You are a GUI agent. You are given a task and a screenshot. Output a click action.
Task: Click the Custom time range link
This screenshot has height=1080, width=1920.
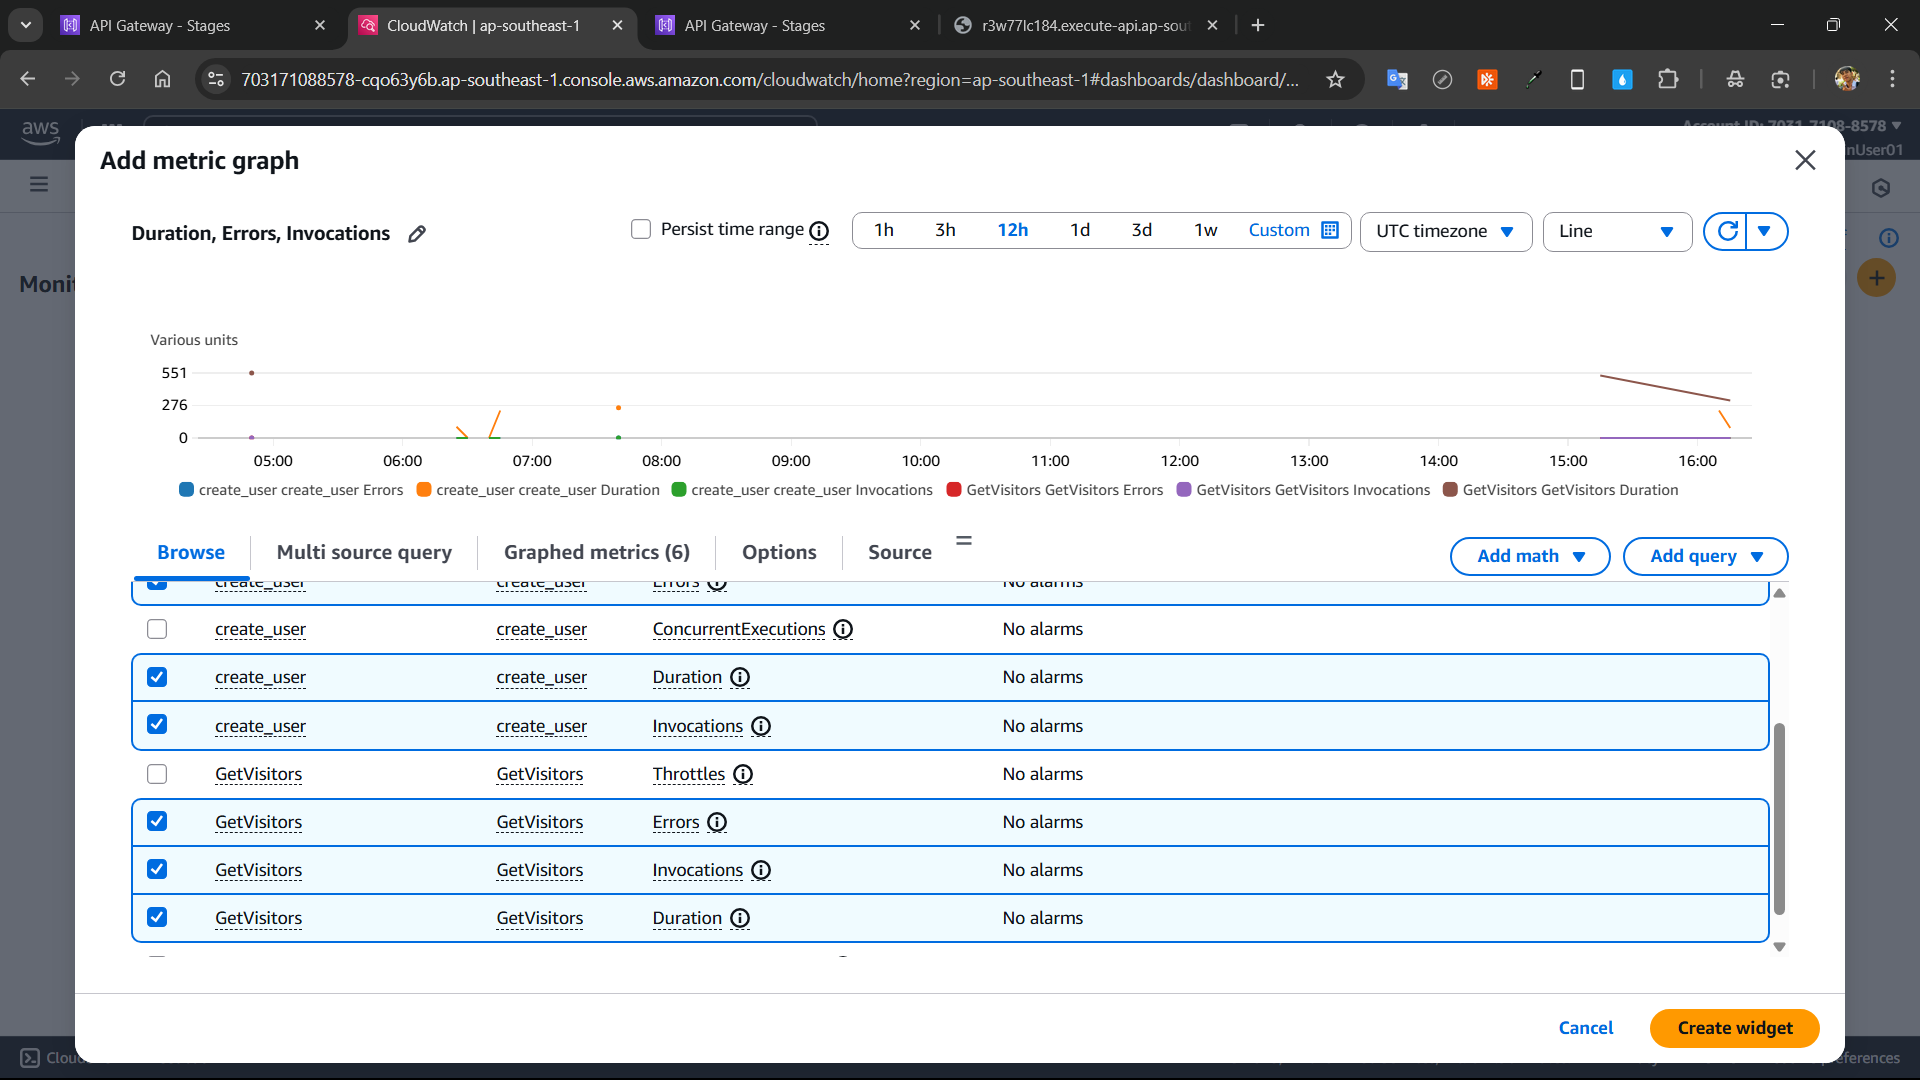(1279, 231)
